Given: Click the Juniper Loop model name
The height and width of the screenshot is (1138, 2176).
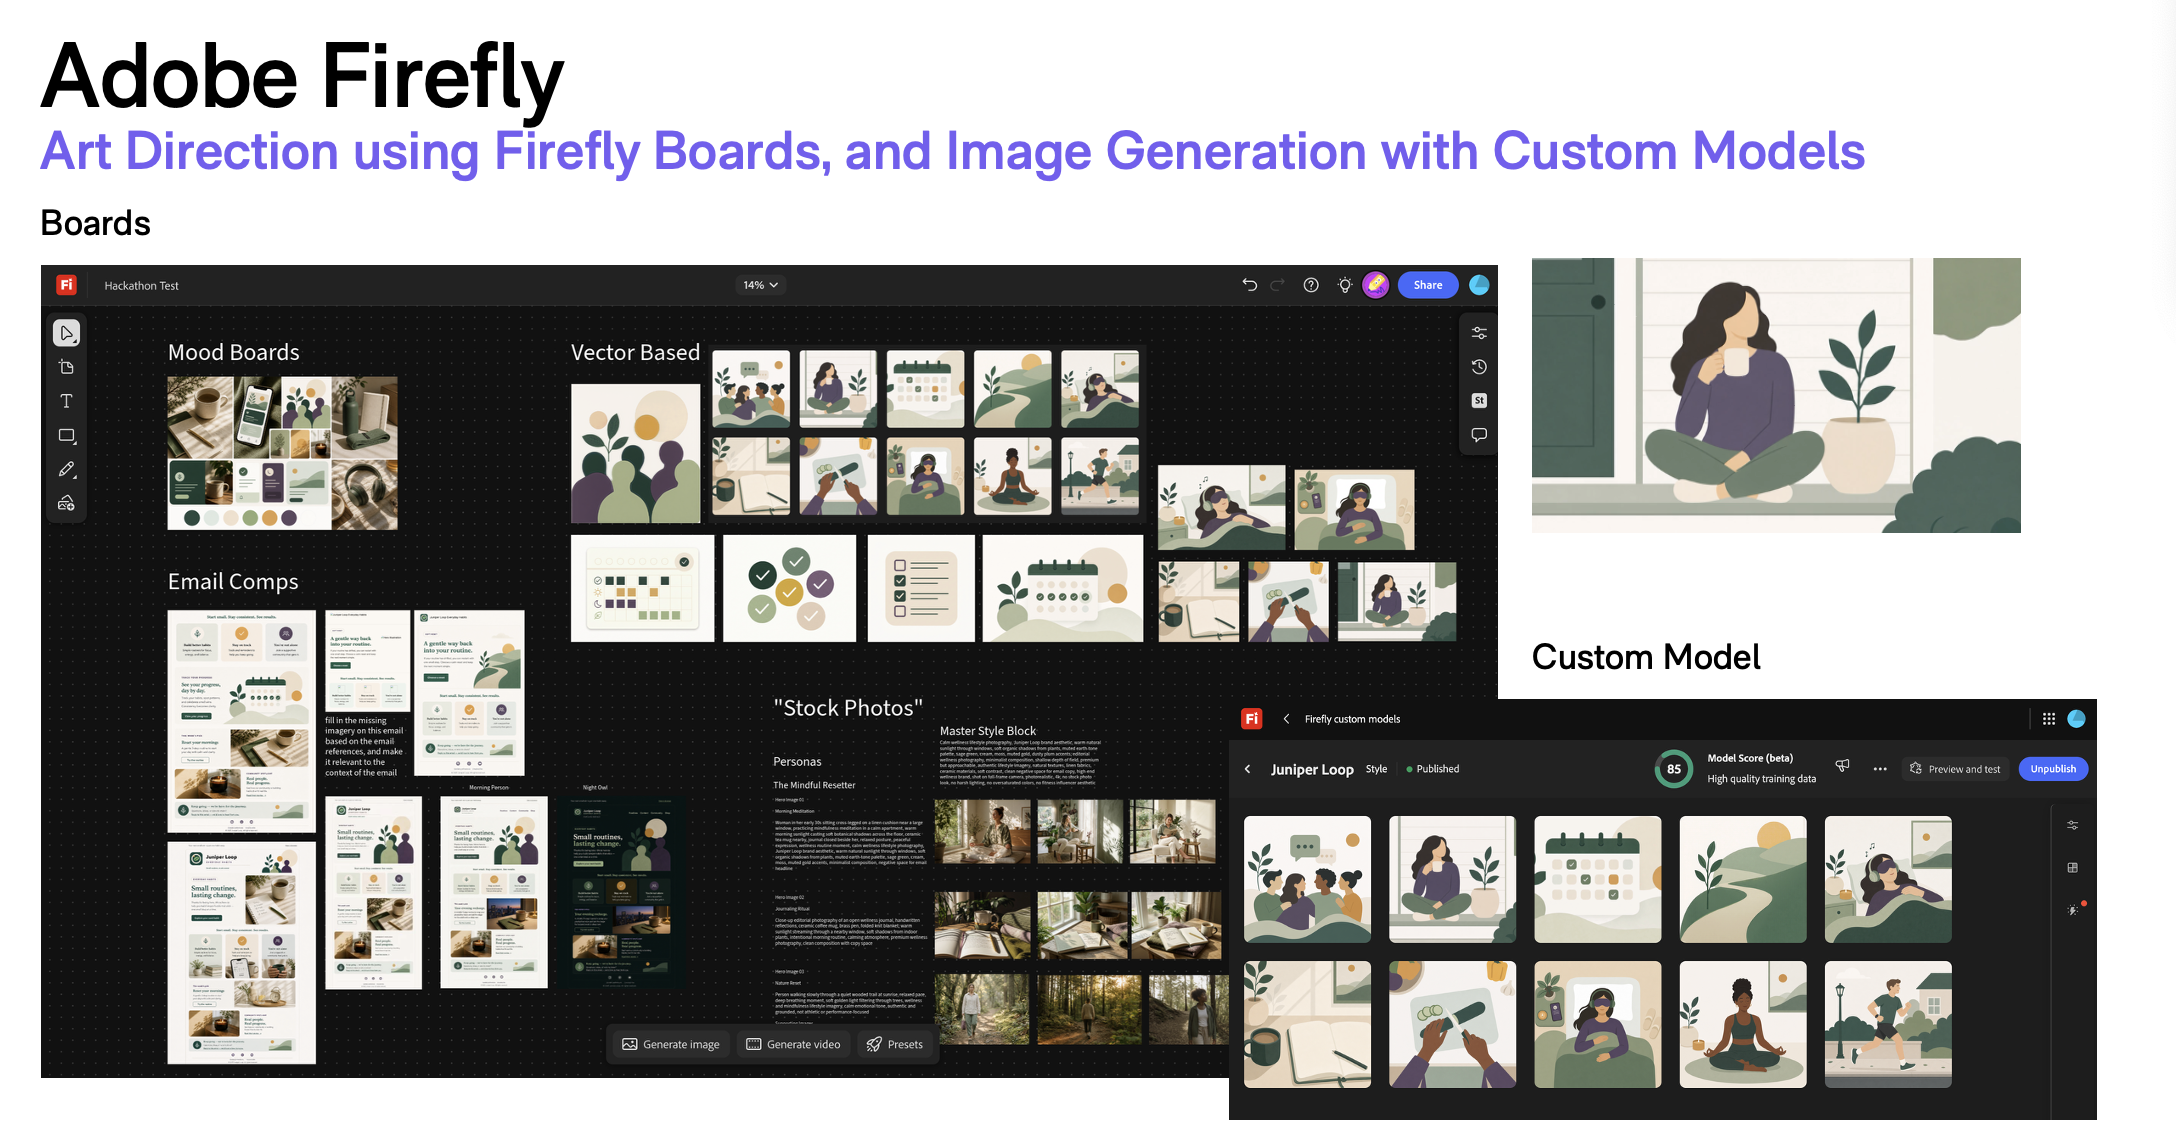Looking at the screenshot, I should pyautogui.click(x=1312, y=769).
